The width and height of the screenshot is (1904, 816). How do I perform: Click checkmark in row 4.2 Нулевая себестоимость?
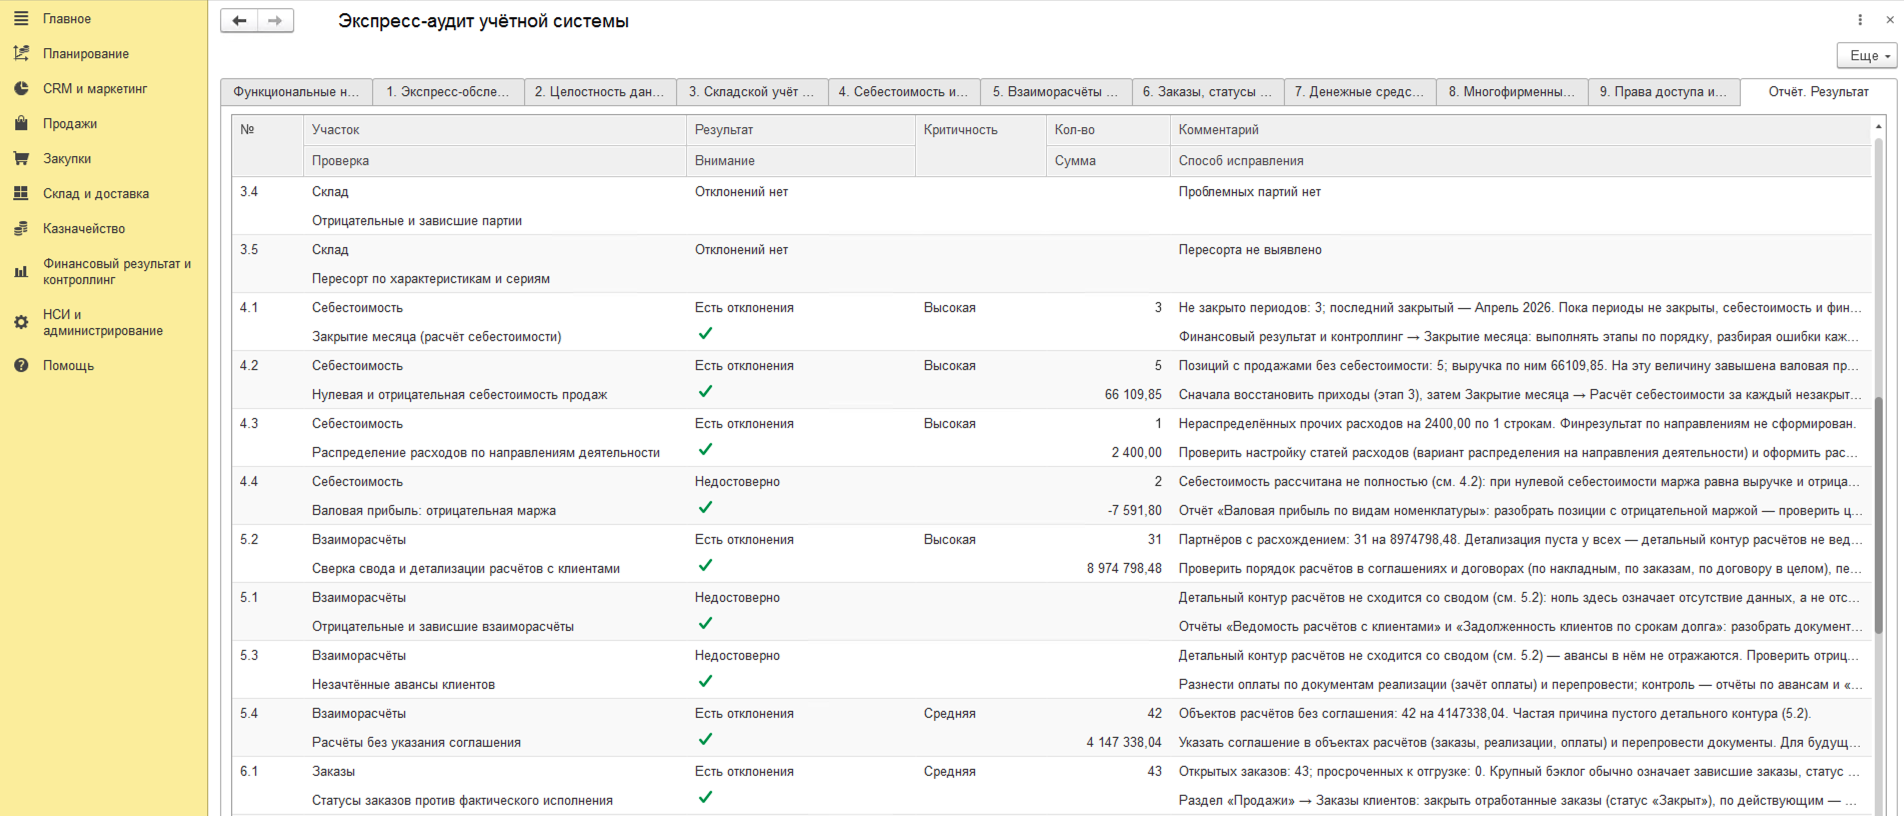click(x=705, y=392)
